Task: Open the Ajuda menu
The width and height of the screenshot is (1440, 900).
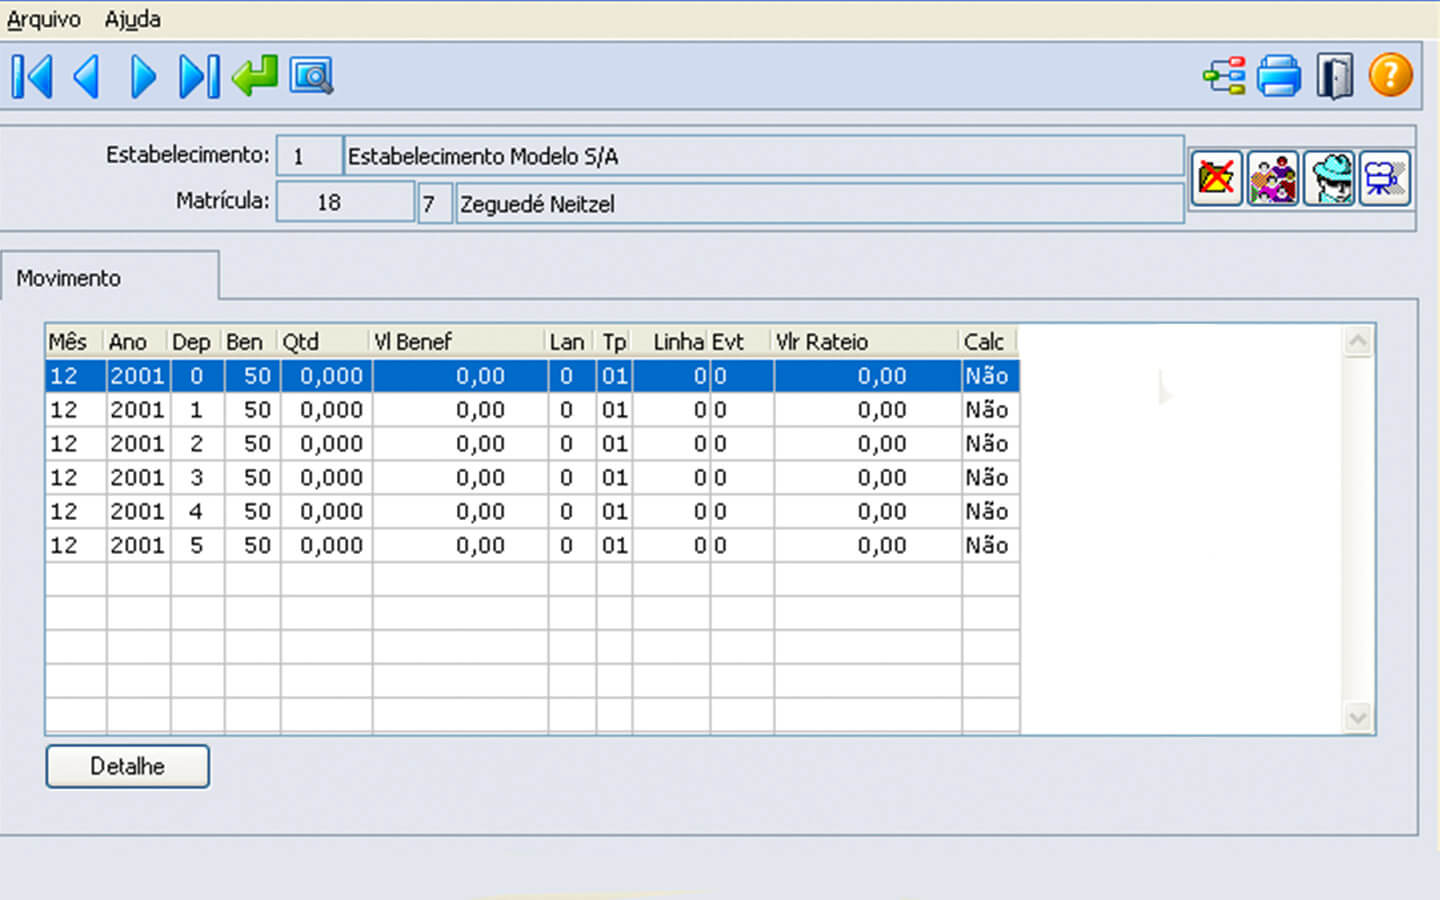Action: [x=132, y=19]
